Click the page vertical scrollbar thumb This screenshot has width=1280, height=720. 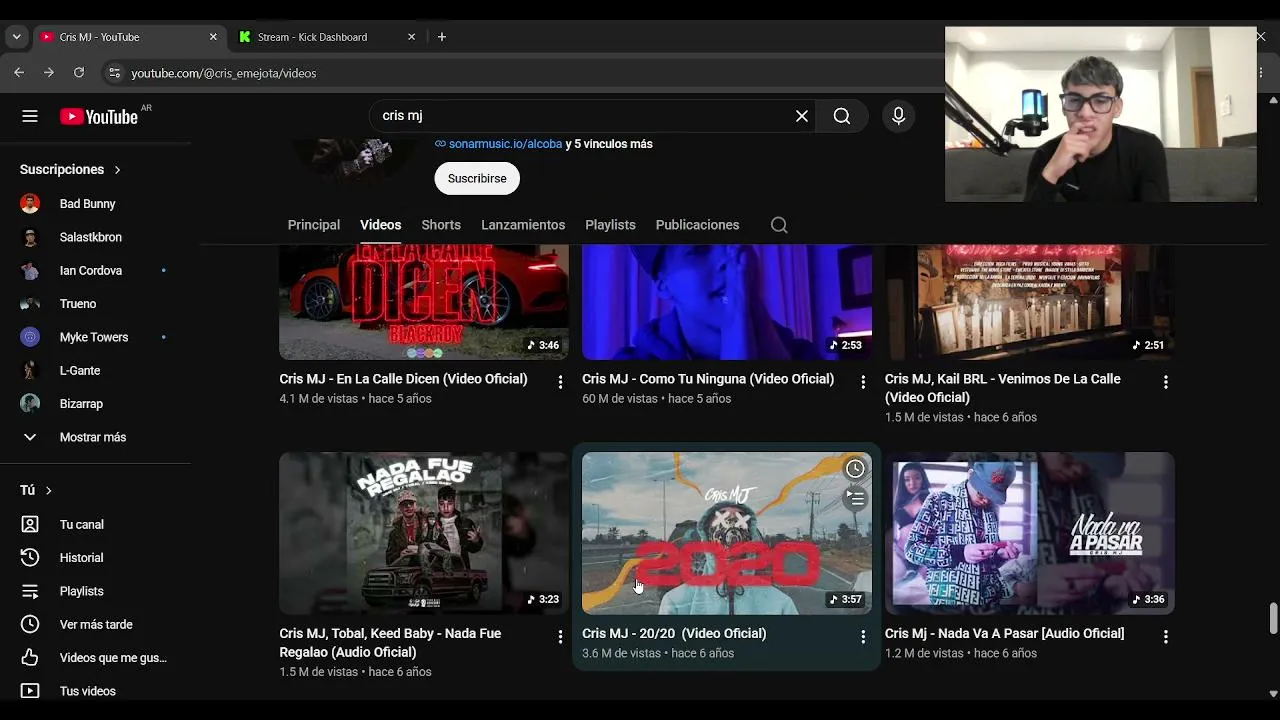click(x=1273, y=618)
